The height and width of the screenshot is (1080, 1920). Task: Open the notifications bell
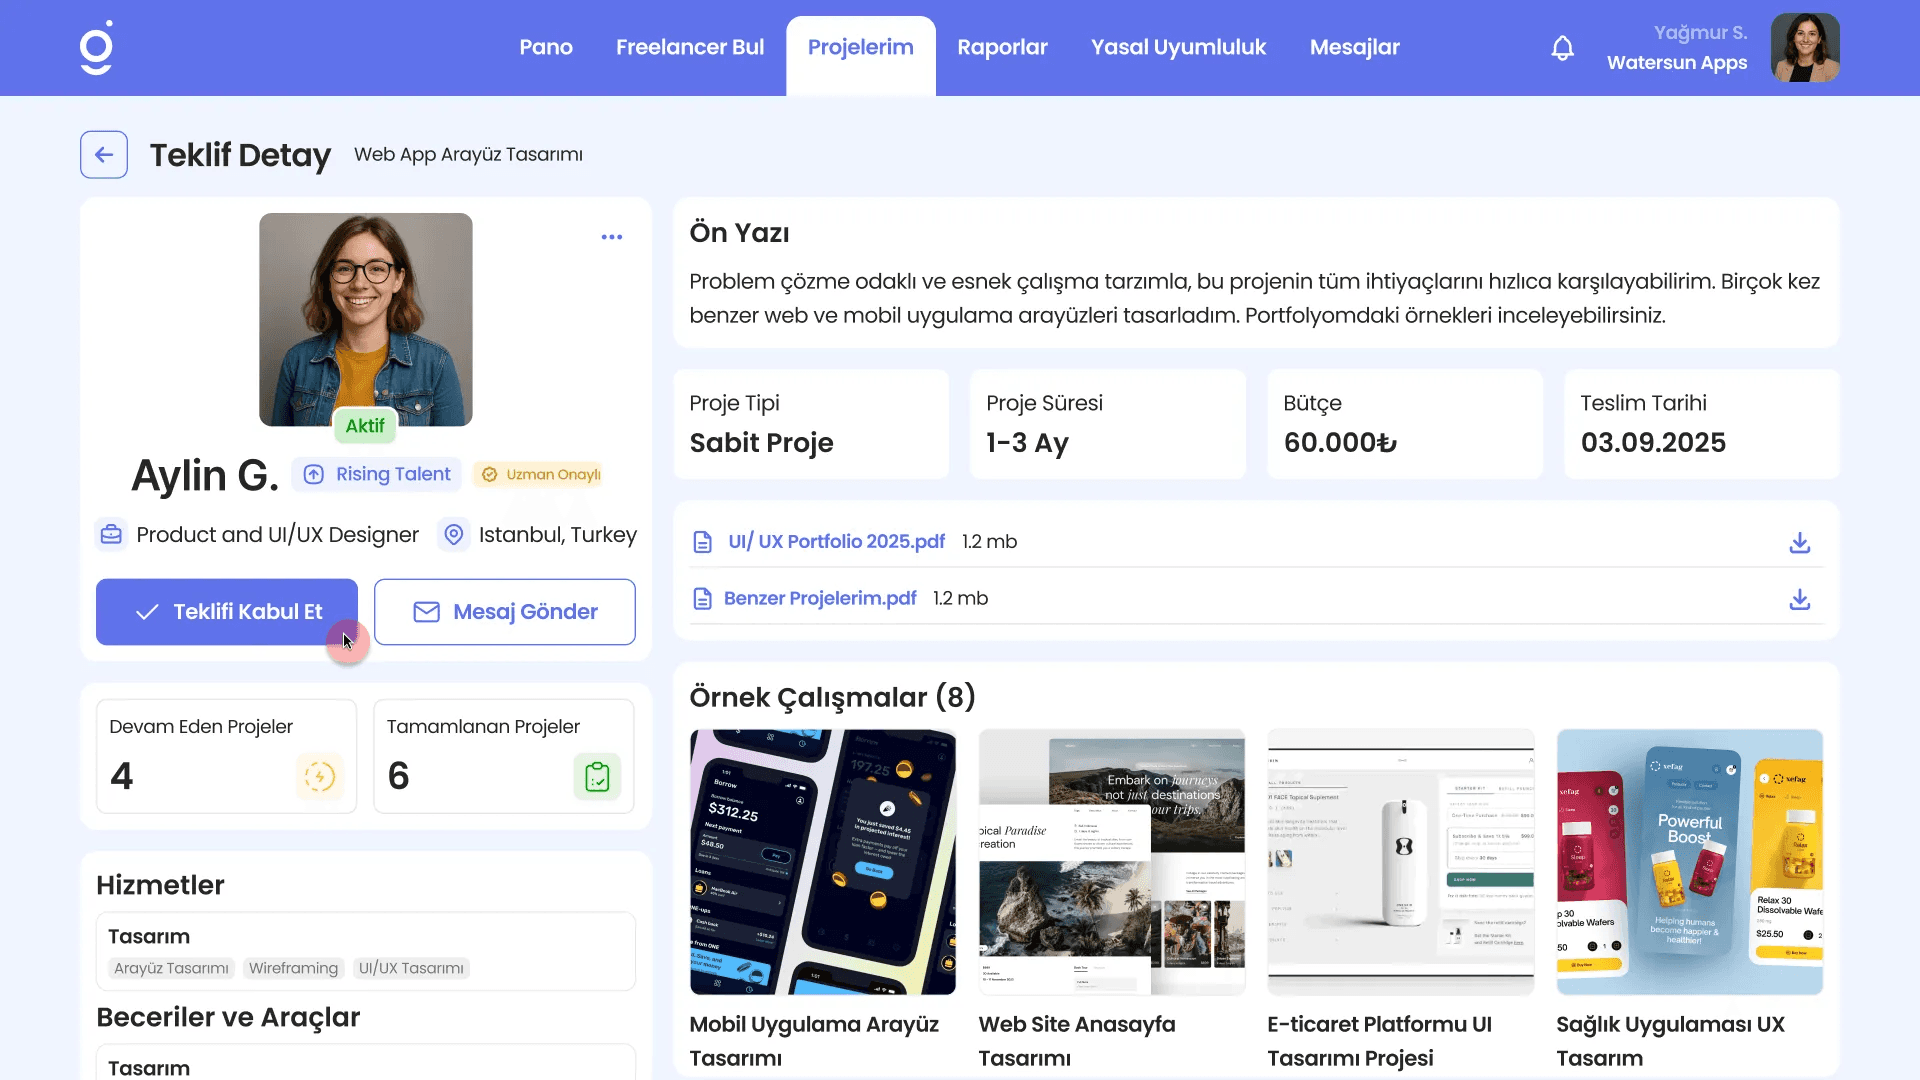[1562, 48]
